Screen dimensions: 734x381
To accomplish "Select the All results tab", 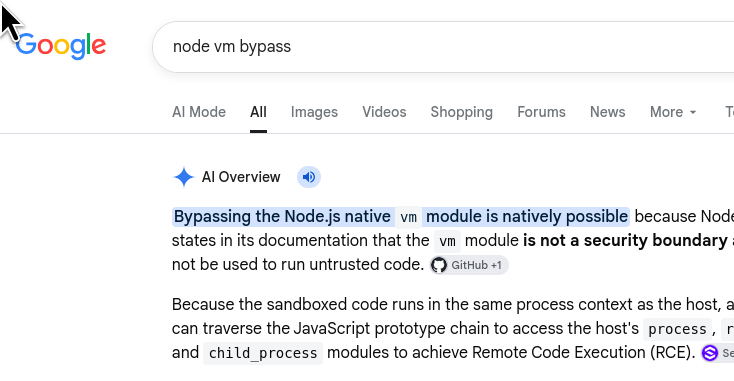I will coord(258,112).
